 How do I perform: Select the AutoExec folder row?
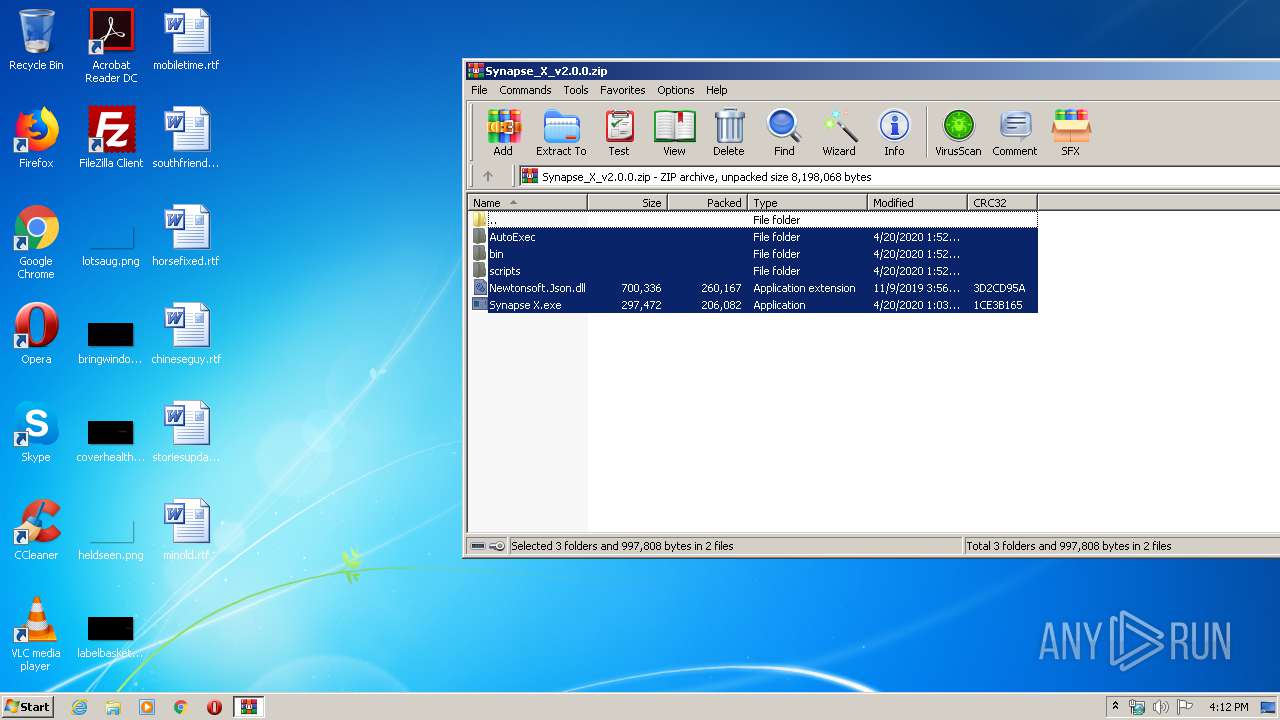(753, 237)
